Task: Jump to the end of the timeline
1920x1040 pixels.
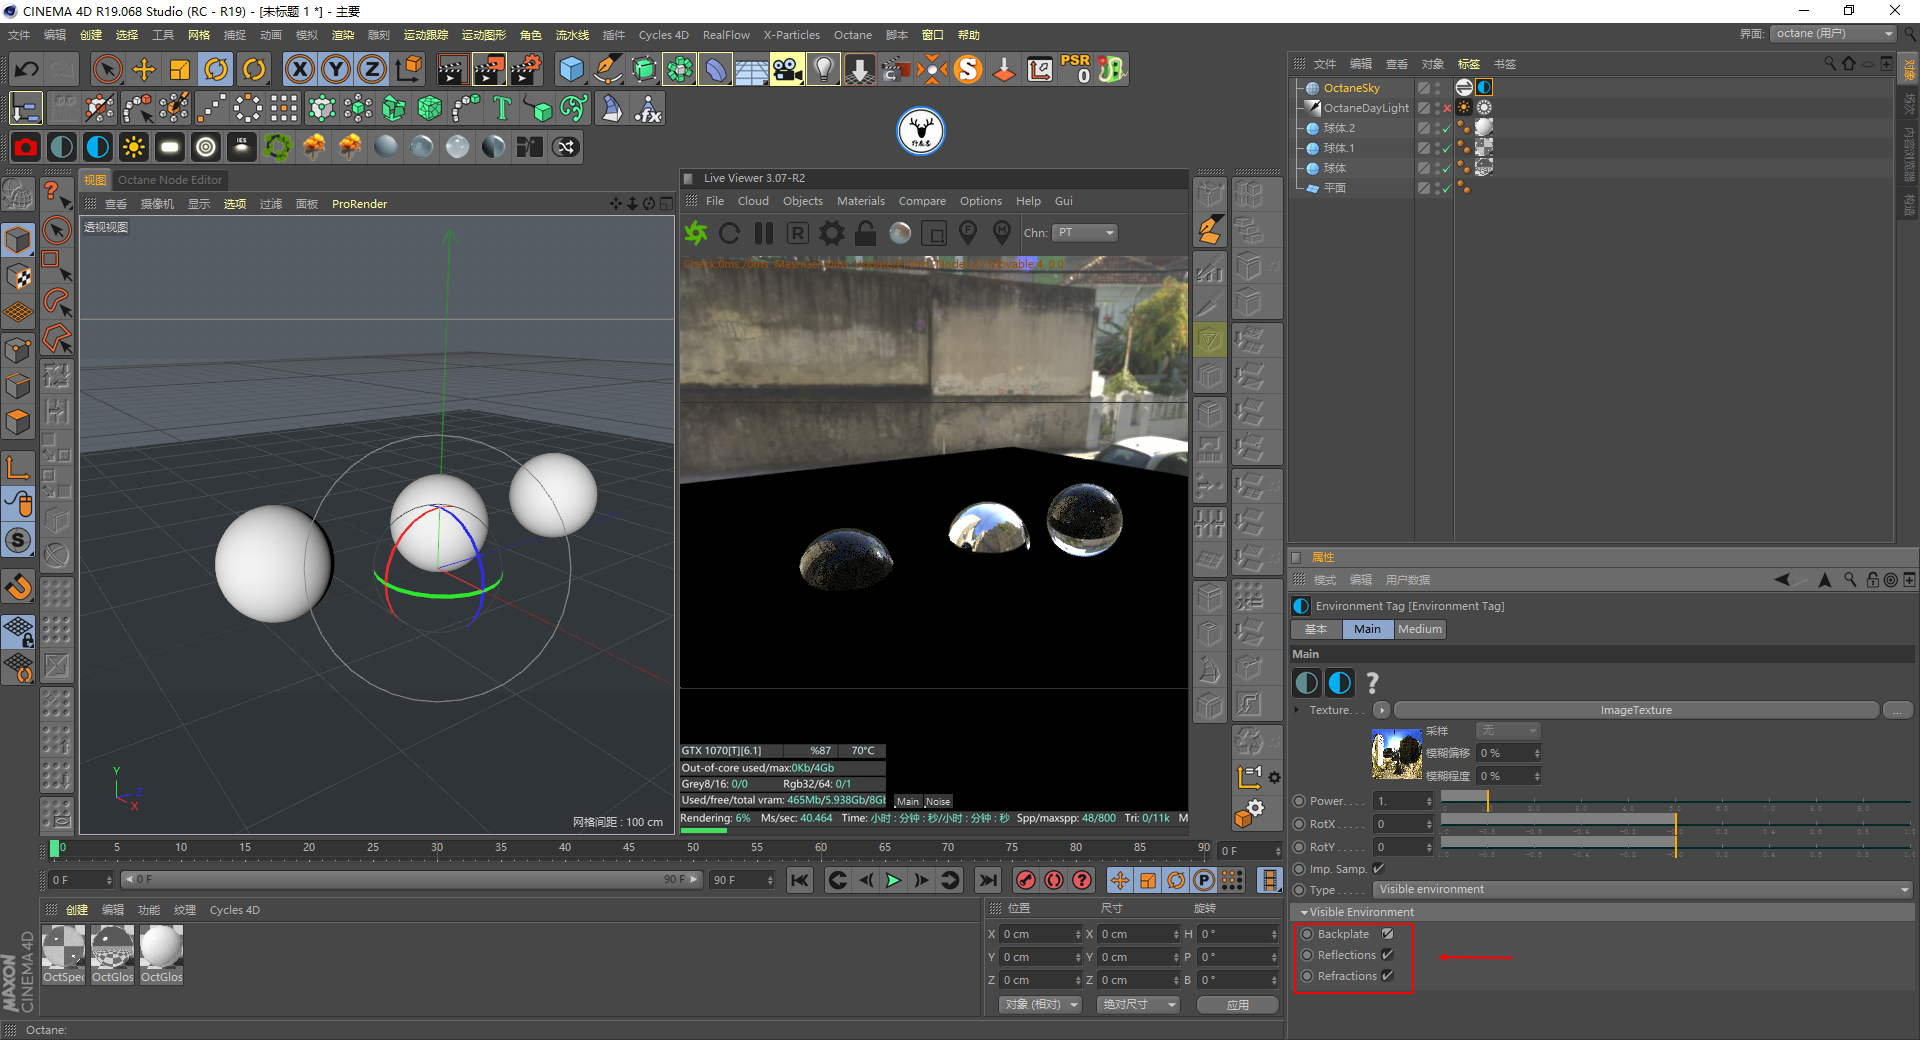Action: click(x=987, y=880)
